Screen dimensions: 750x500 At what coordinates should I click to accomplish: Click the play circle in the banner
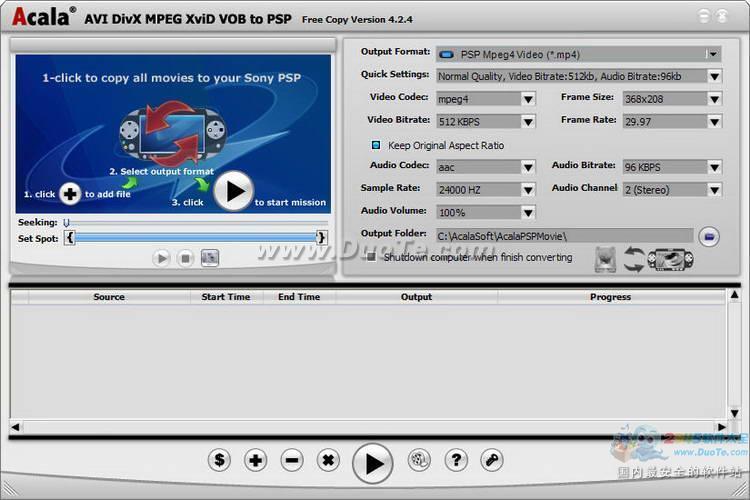click(233, 191)
